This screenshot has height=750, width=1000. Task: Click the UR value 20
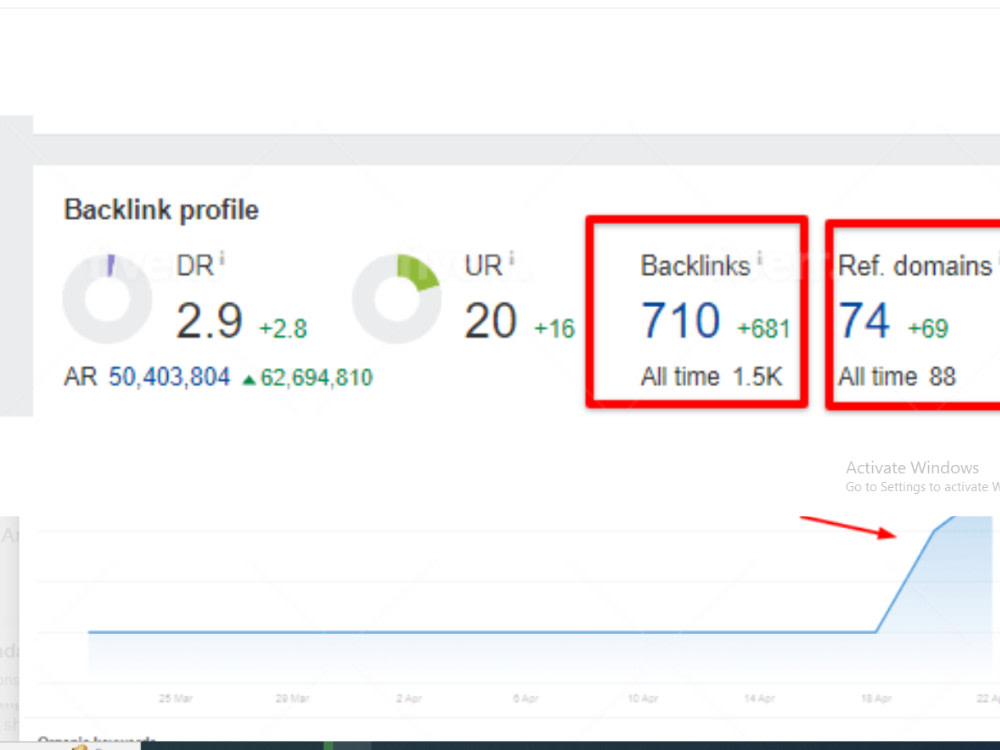click(490, 321)
